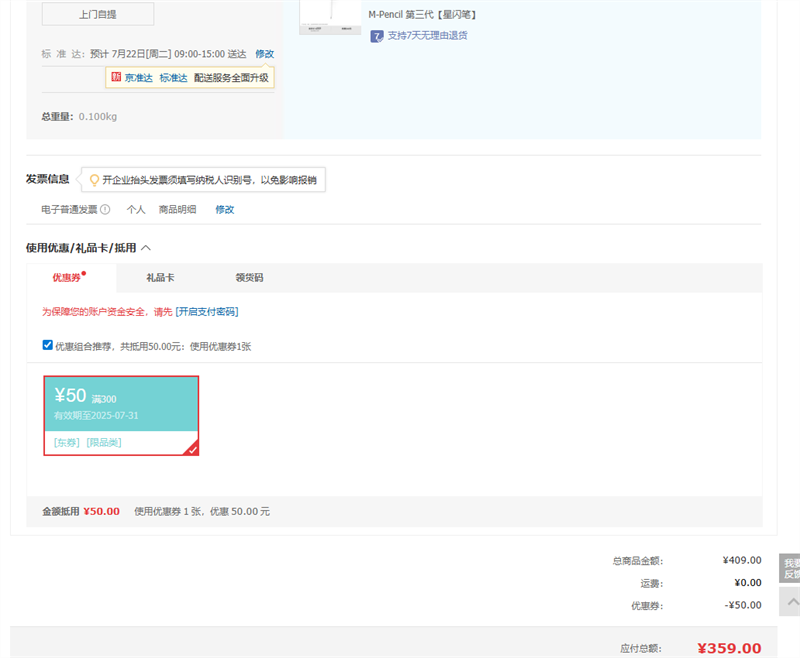
Task: Click the back-to-top arrow icon
Action: pos(790,601)
